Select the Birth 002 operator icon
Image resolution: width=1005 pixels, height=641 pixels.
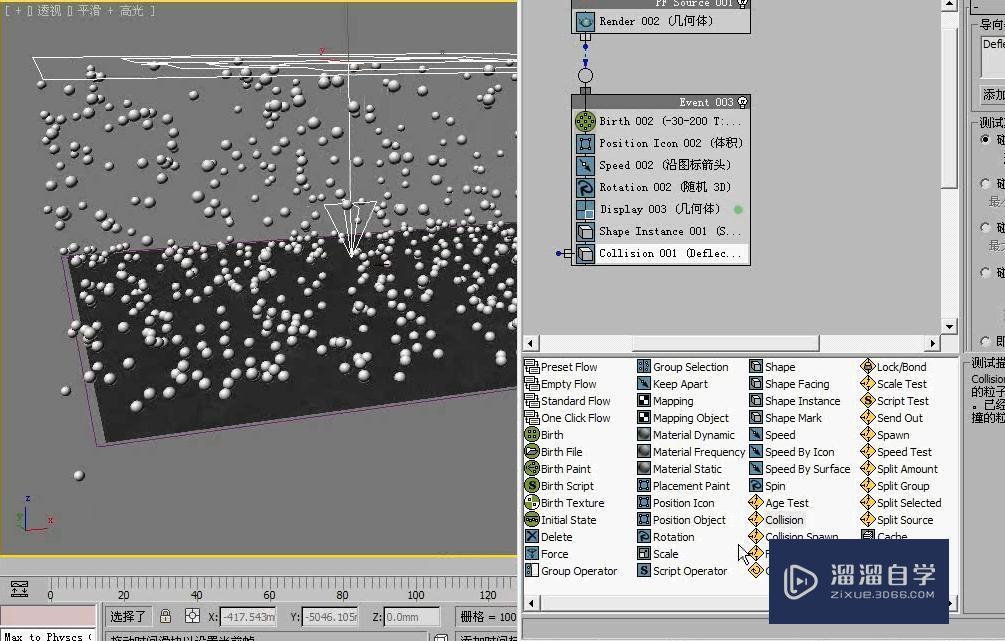[585, 121]
